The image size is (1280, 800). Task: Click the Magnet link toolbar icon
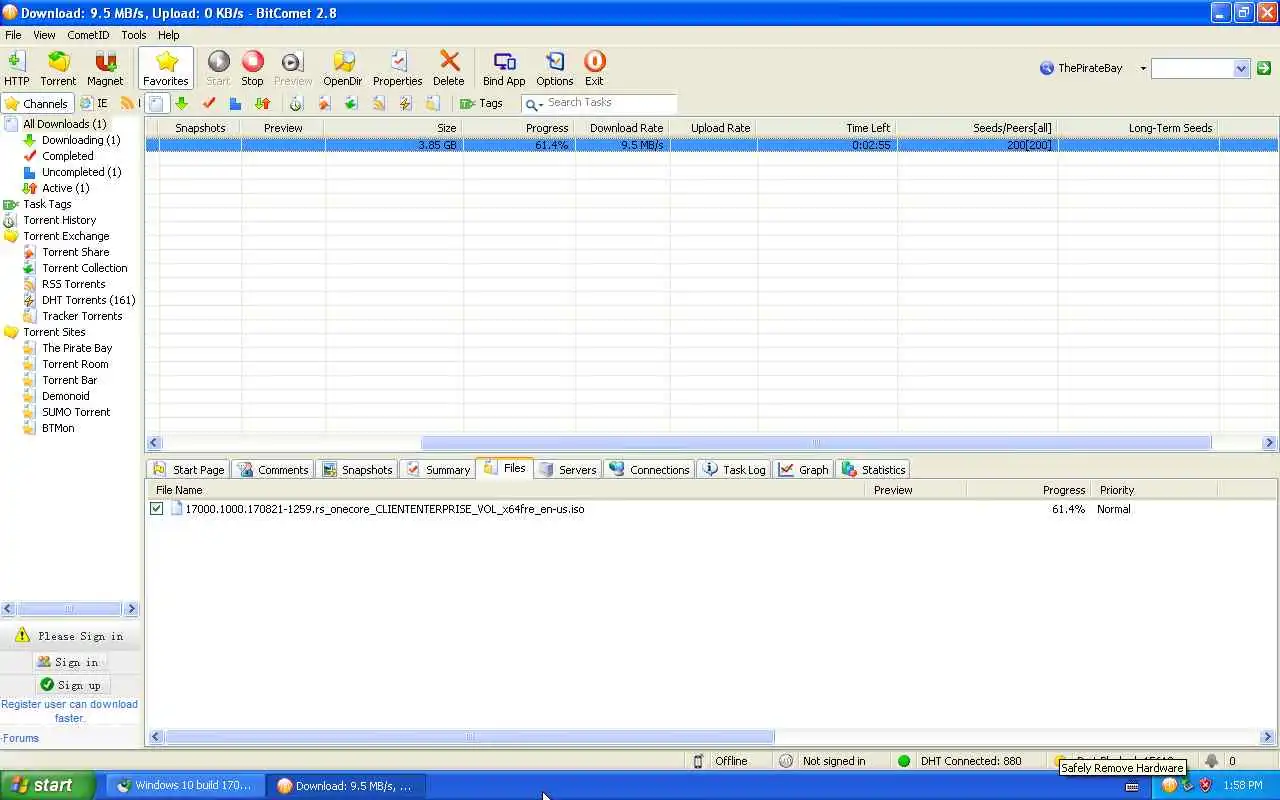(x=105, y=69)
